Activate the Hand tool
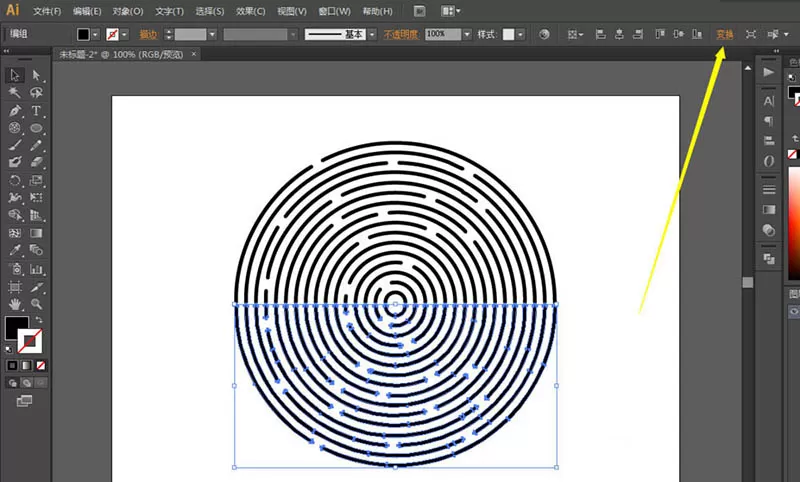Image resolution: width=800 pixels, height=482 pixels. click(x=15, y=305)
